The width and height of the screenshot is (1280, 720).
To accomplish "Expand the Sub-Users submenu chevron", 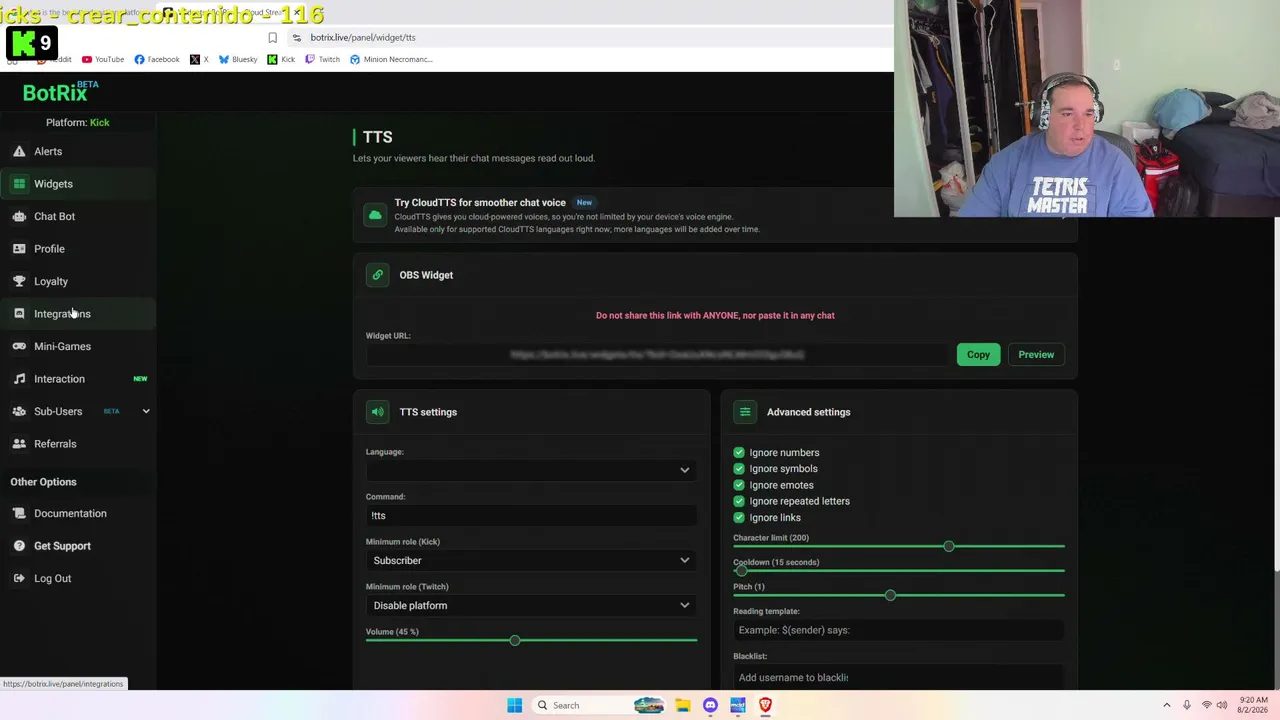I will [x=146, y=411].
